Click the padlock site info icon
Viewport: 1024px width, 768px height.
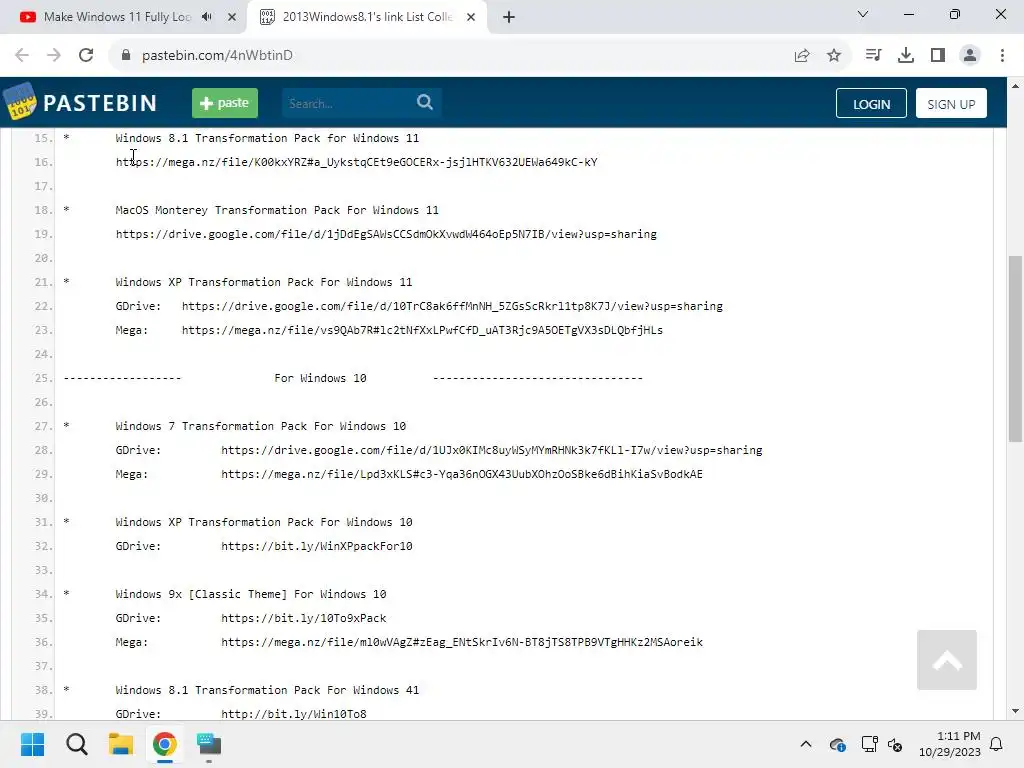[126, 56]
